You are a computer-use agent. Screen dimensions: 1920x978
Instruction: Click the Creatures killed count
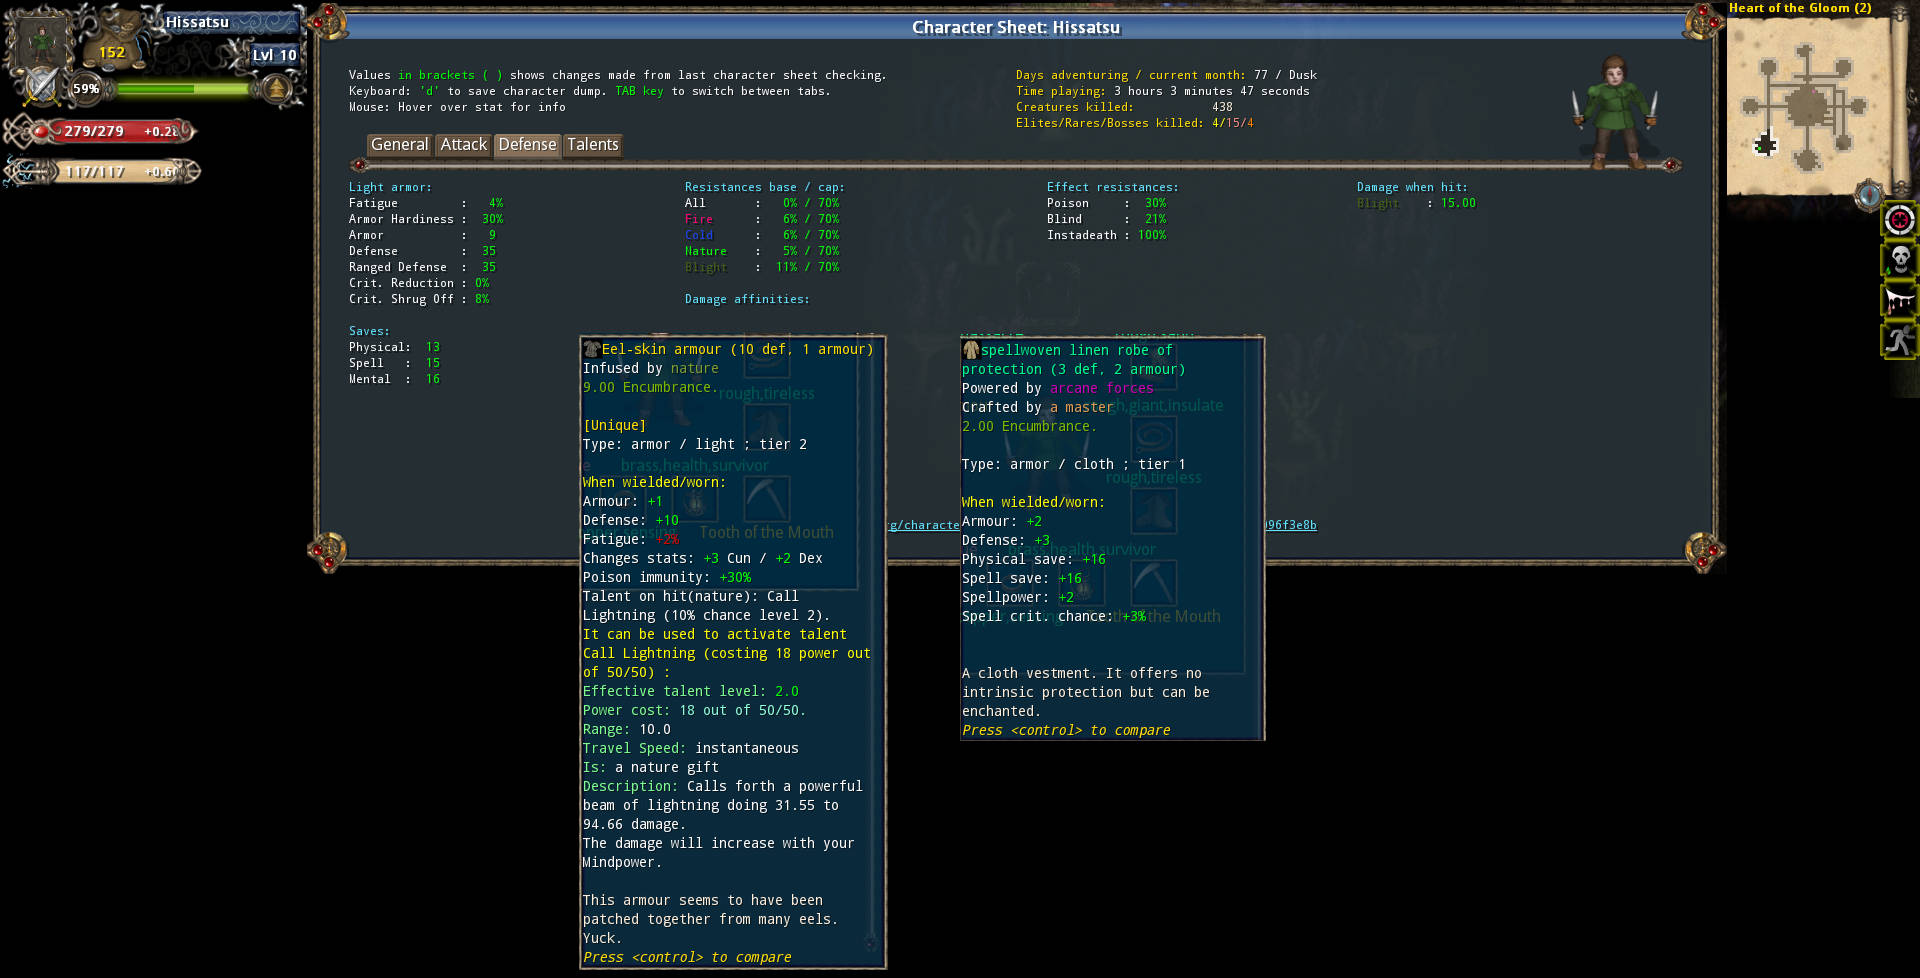[1222, 107]
